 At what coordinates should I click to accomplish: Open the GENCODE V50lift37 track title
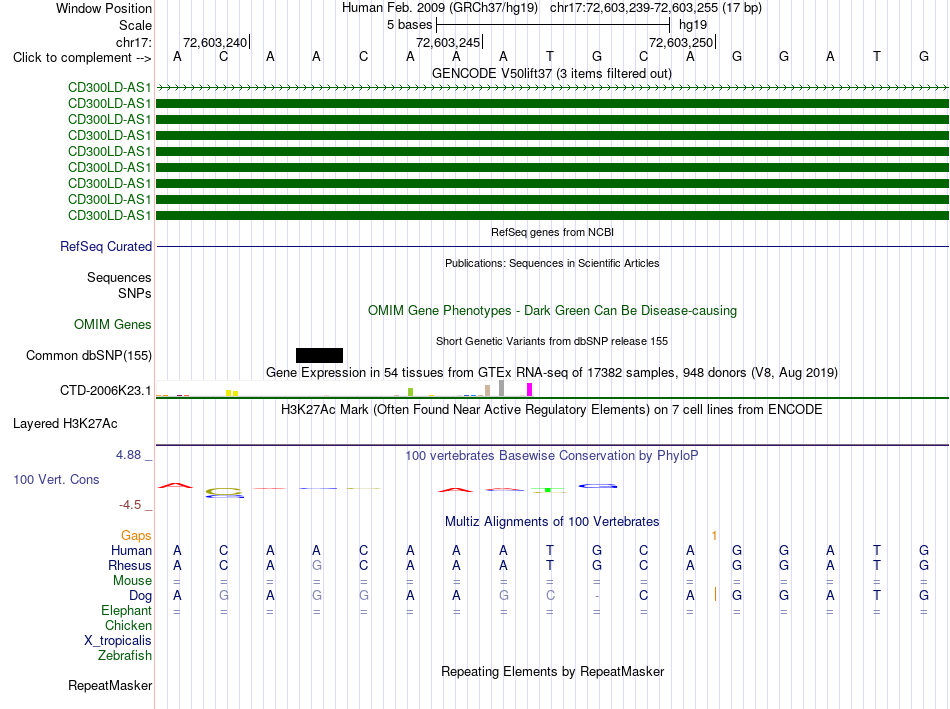tap(552, 73)
